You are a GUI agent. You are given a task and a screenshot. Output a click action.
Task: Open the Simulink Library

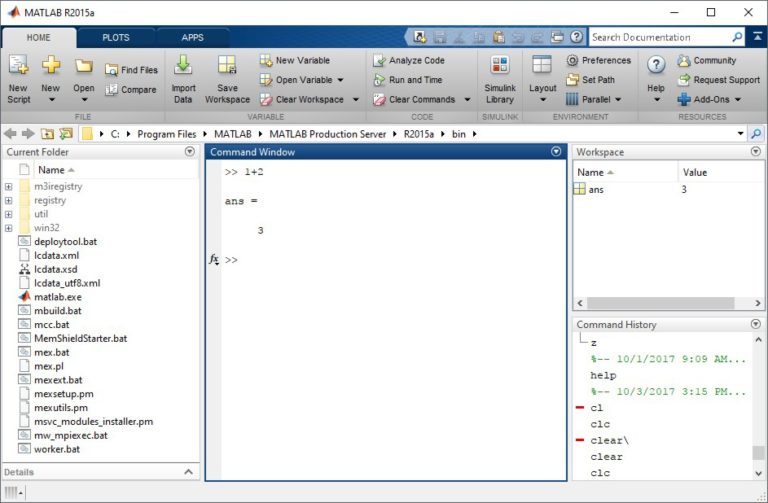[x=499, y=67]
